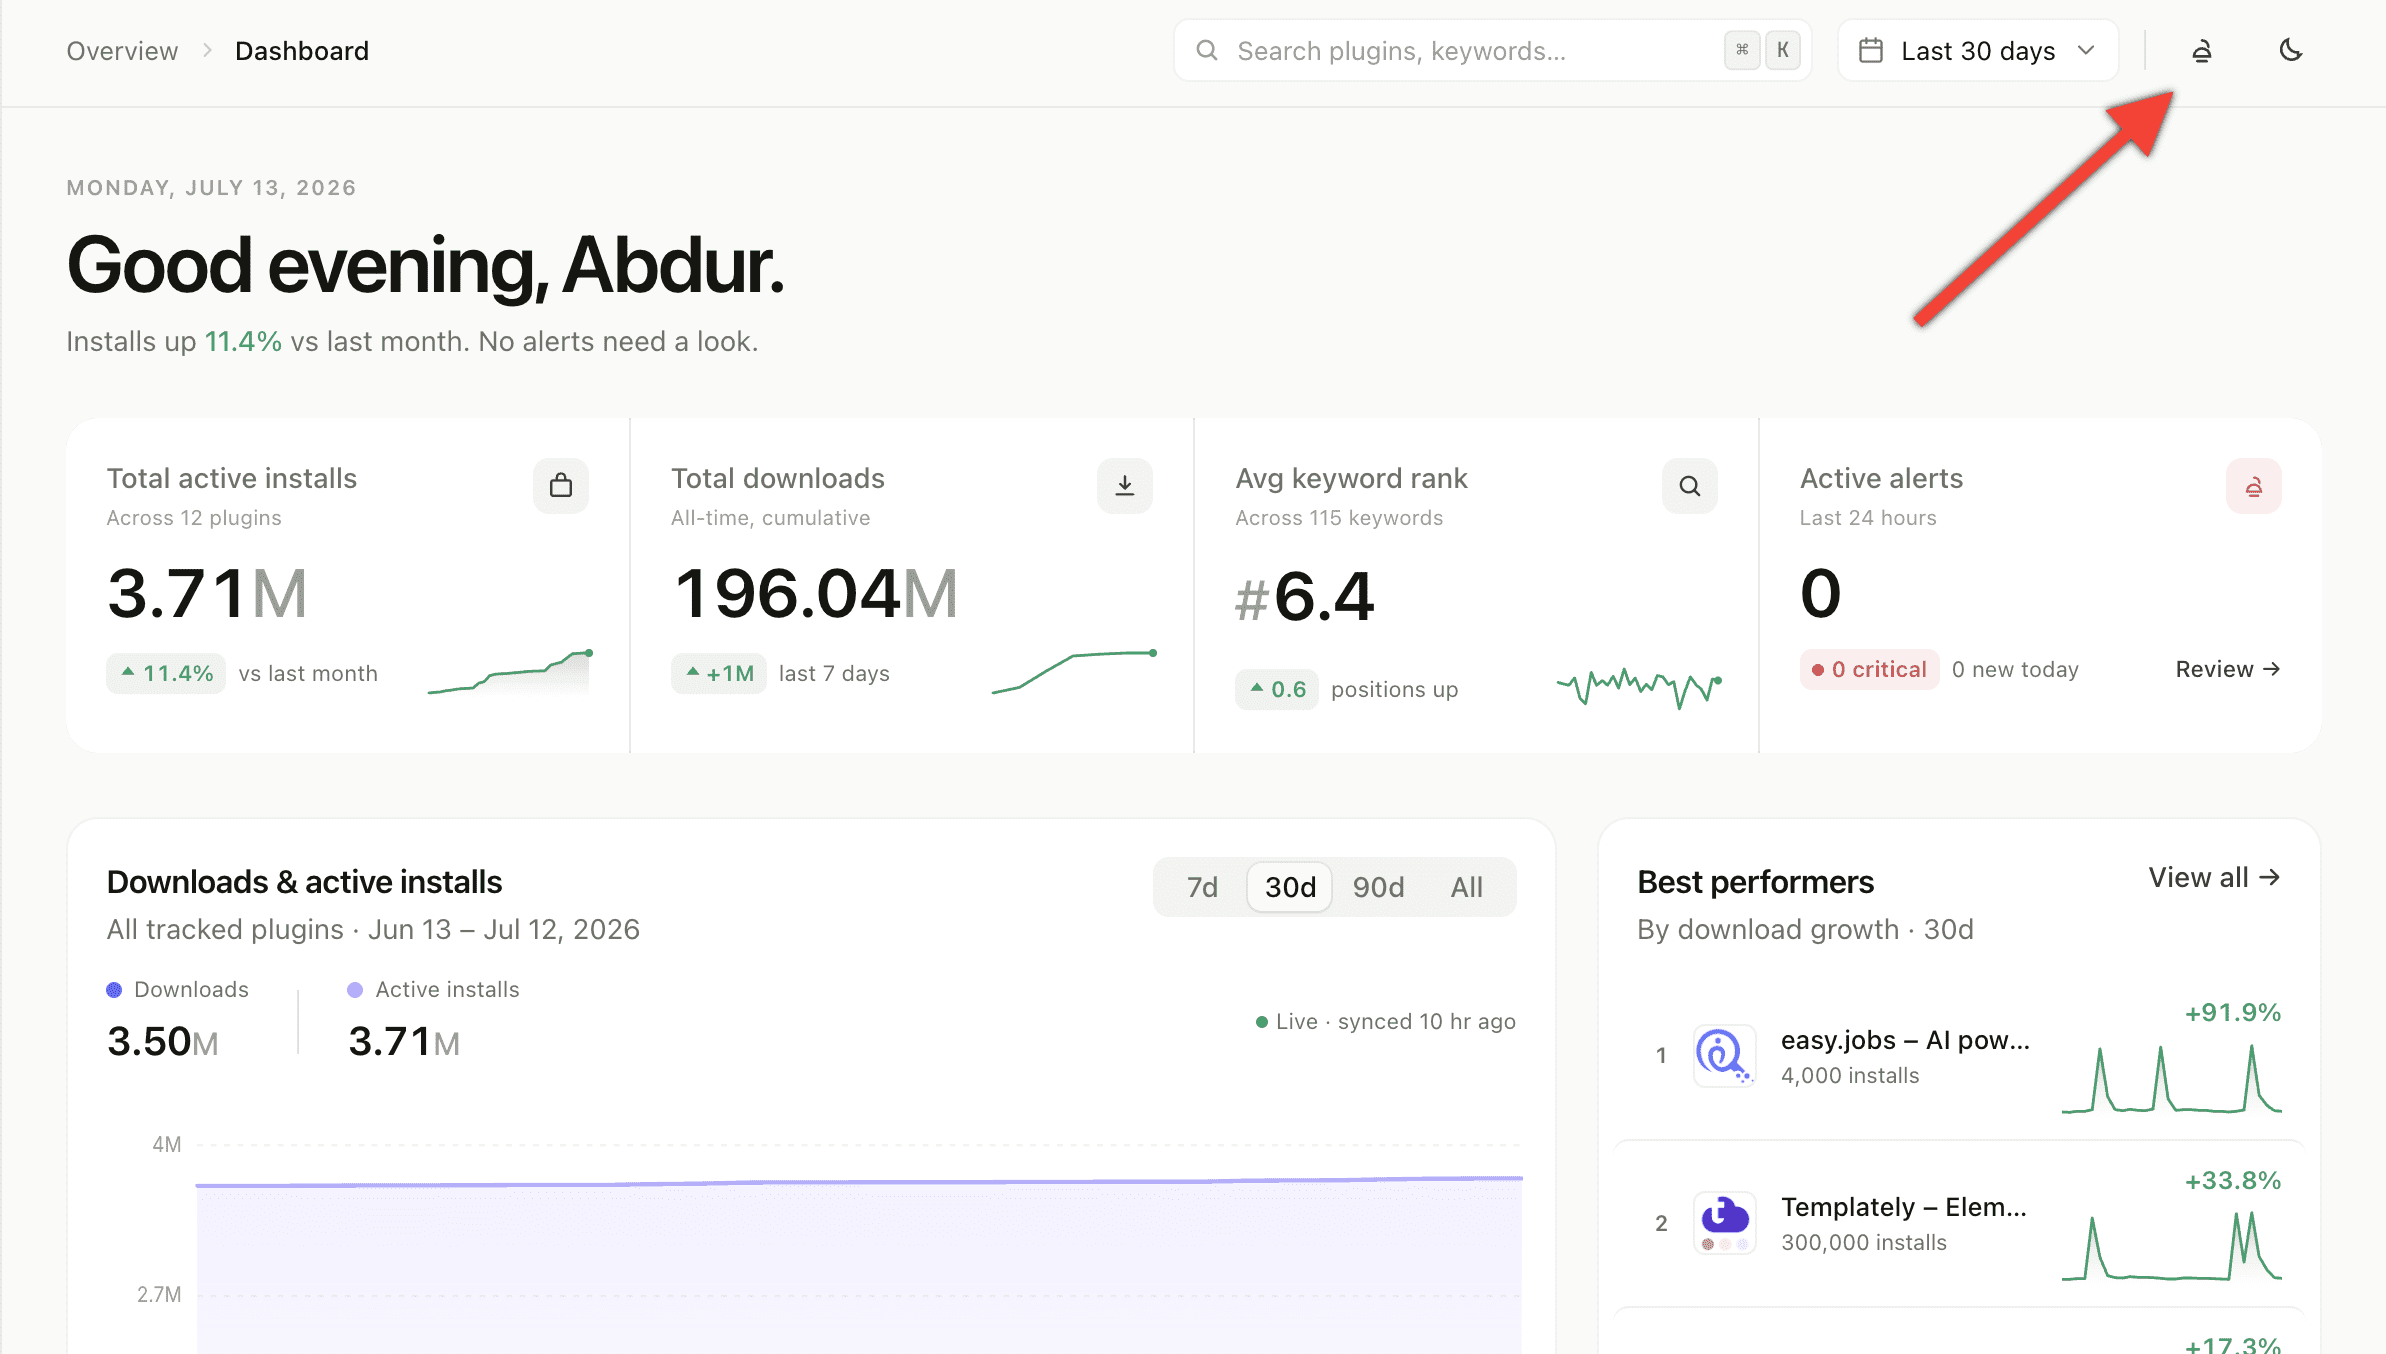Focus the Search plugins, keywords field
The image size is (2386, 1354).
1492,51
